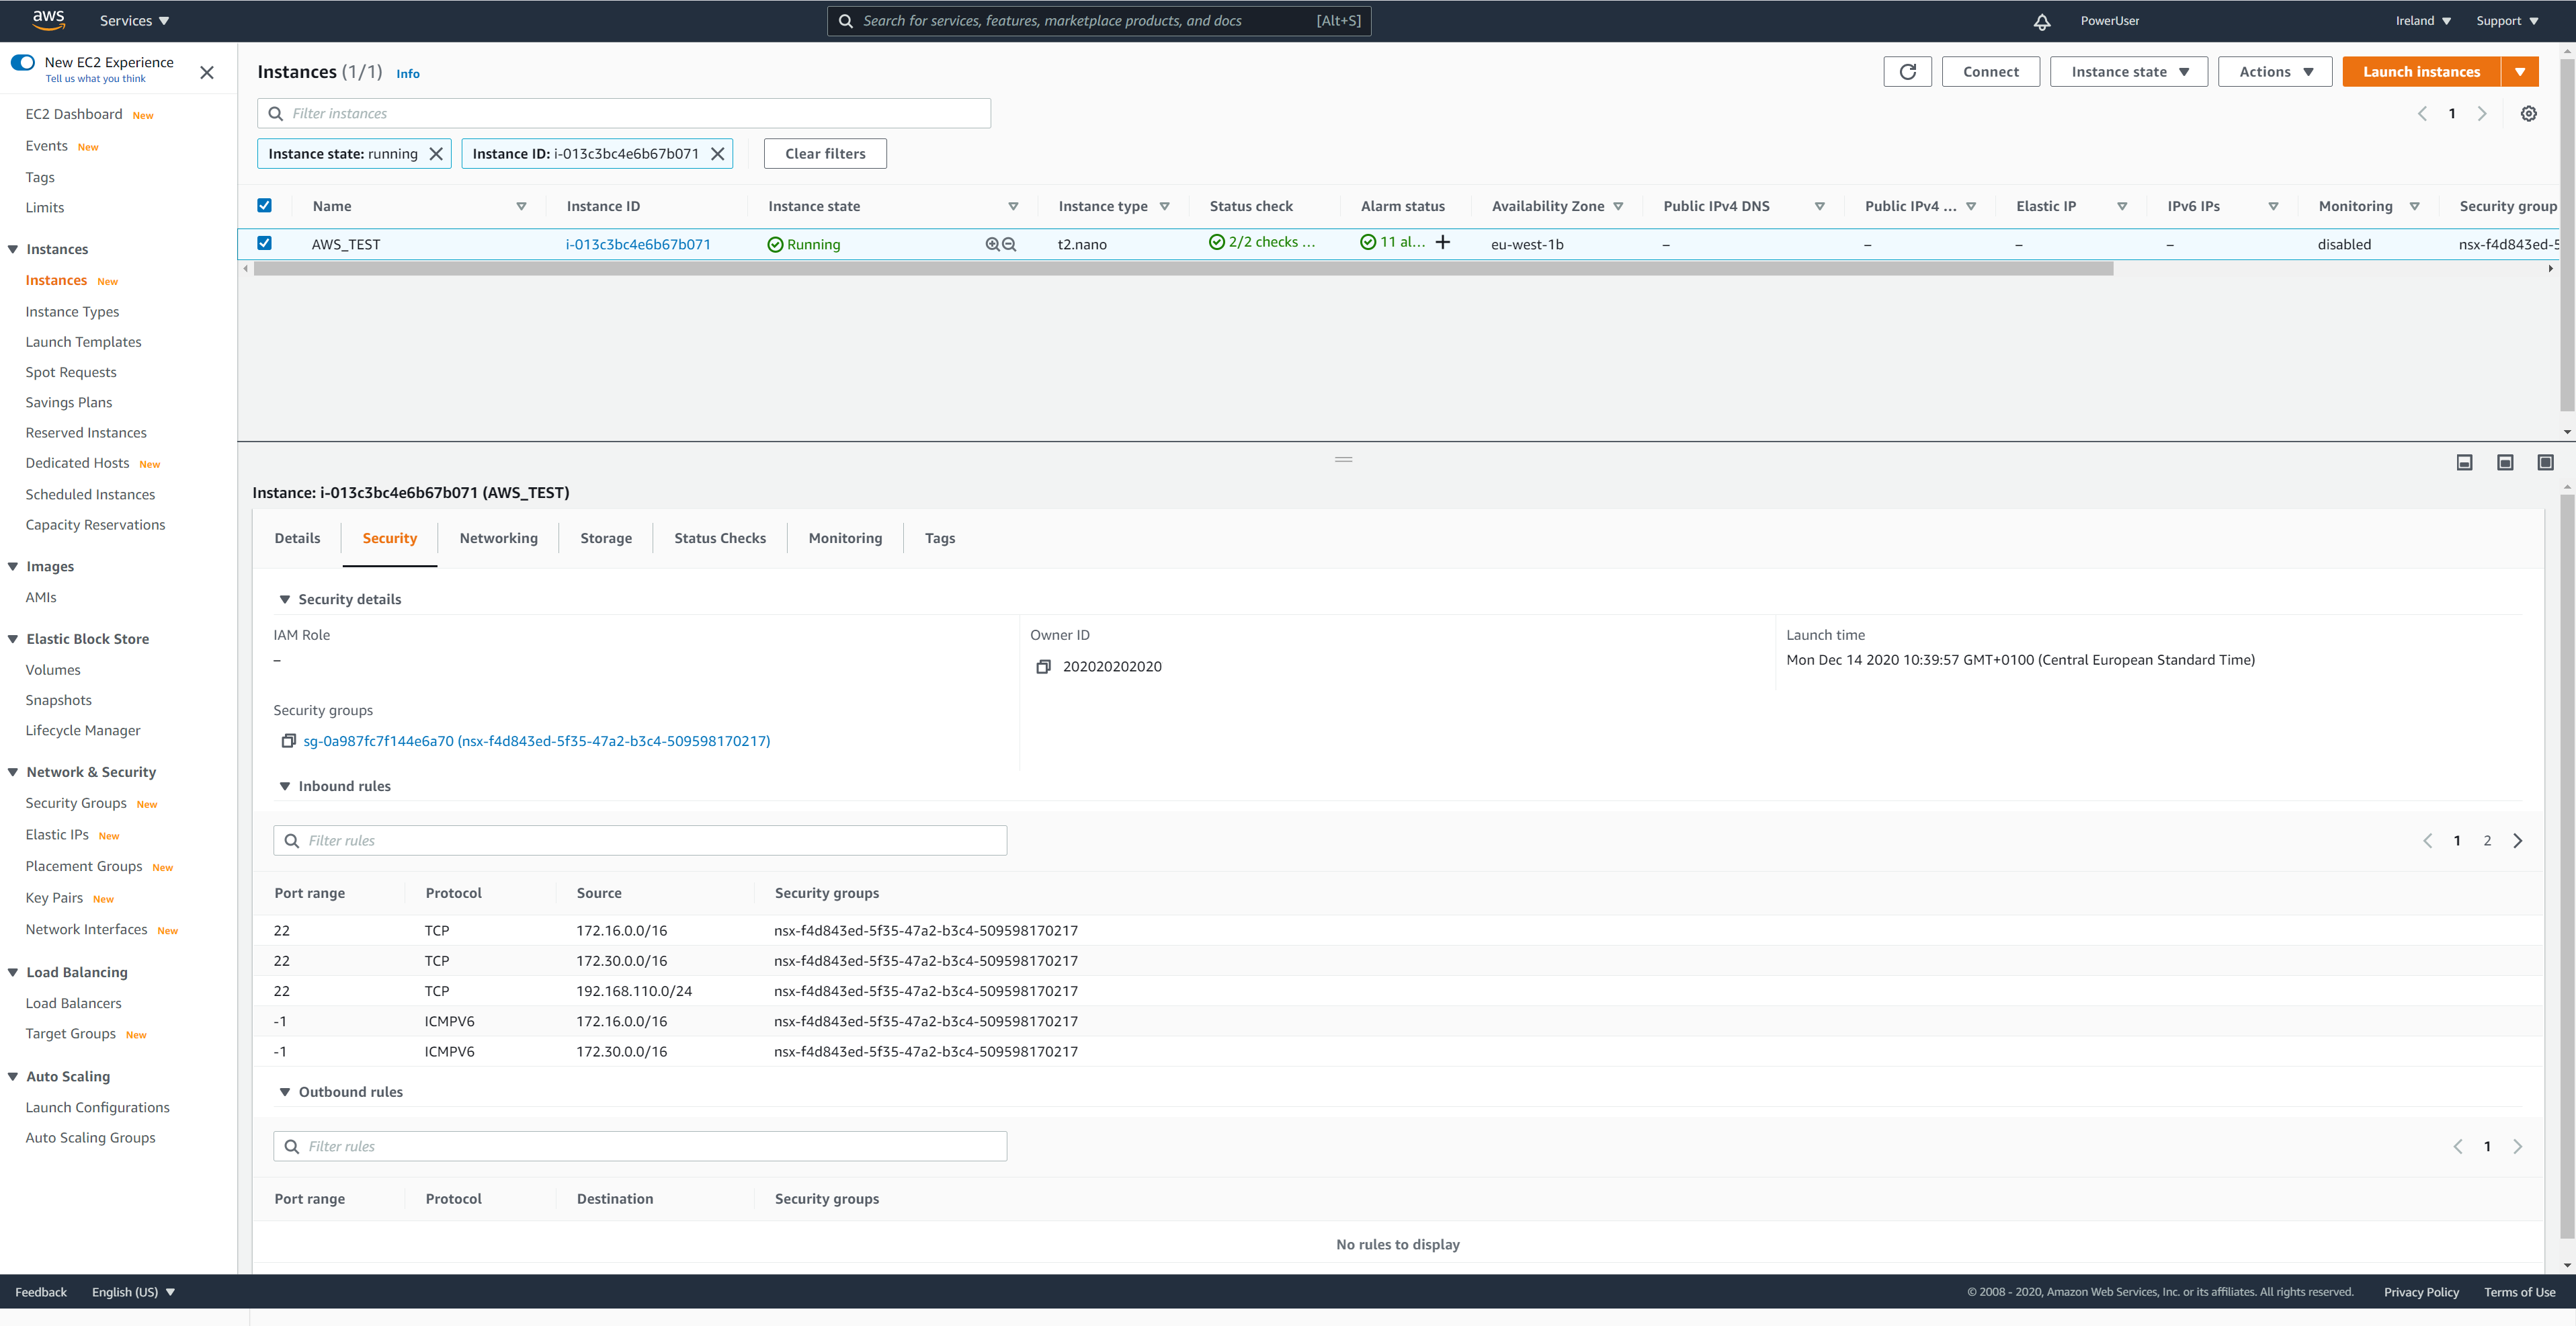Switch to the Tags tab
This screenshot has height=1326, width=2576.
tap(939, 539)
